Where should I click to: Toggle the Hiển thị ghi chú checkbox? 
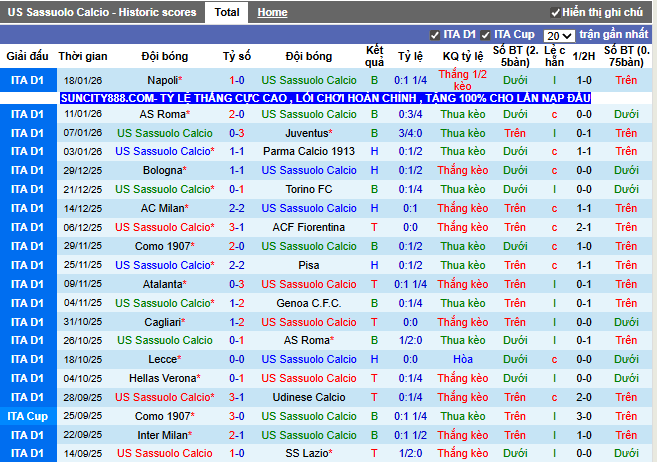(555, 13)
